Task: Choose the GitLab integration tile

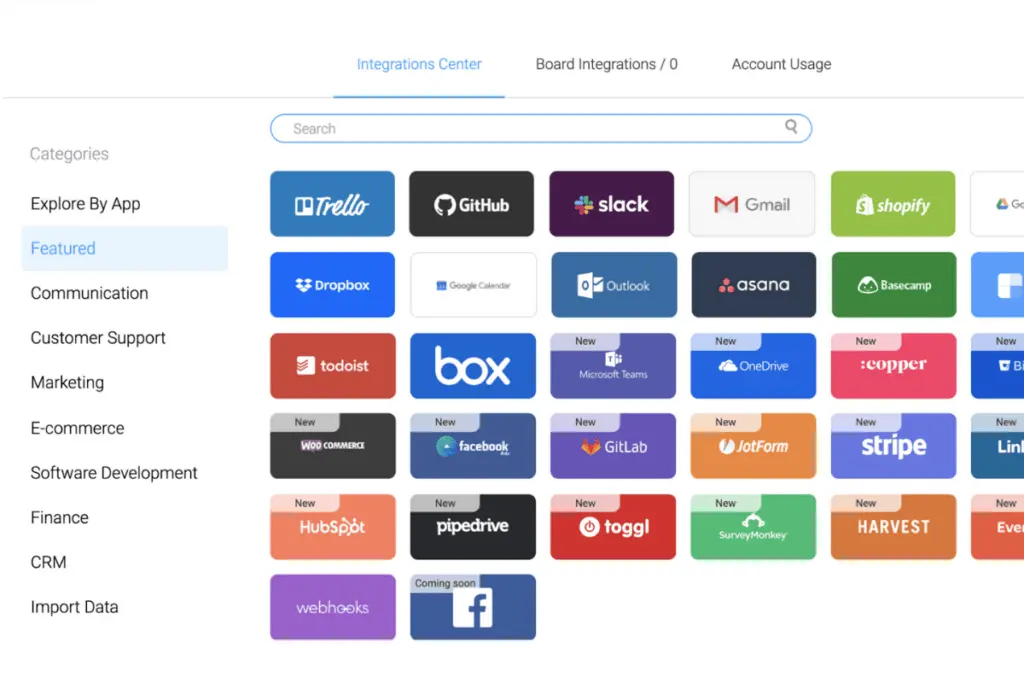Action: coord(613,446)
